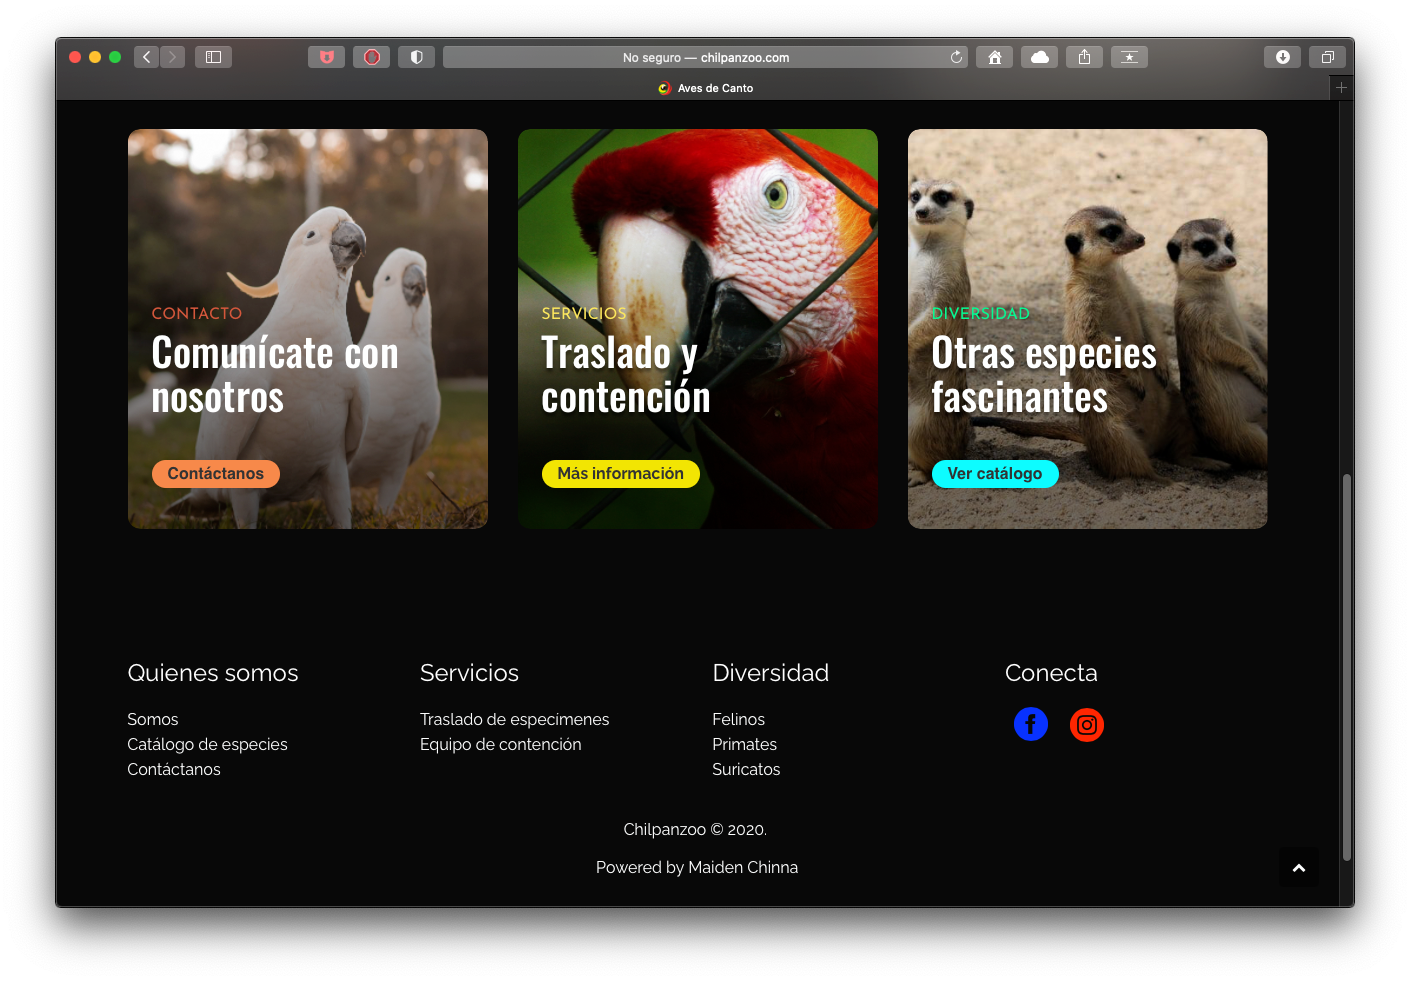The width and height of the screenshot is (1410, 981).
Task: Click the Ver catálogo cyan button
Action: pyautogui.click(x=995, y=473)
